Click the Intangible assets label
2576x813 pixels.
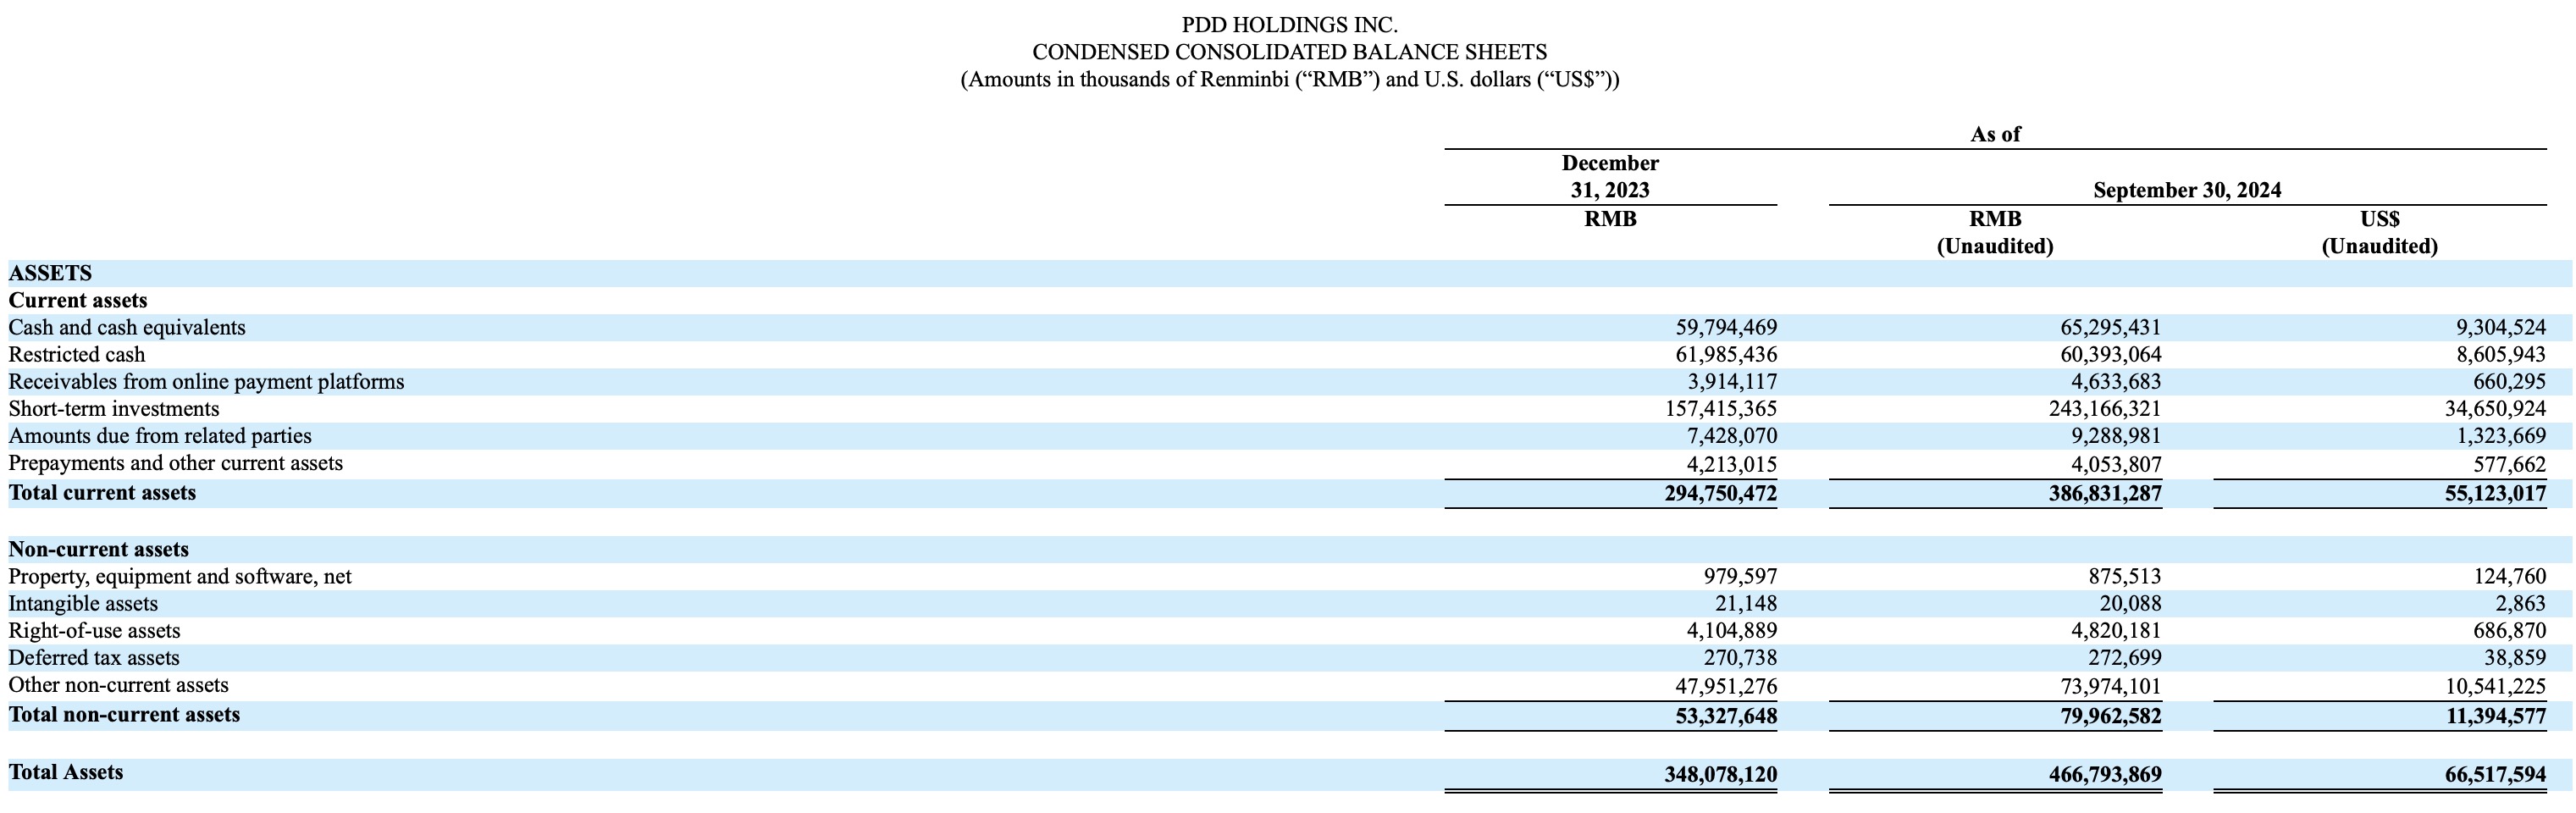tap(83, 603)
